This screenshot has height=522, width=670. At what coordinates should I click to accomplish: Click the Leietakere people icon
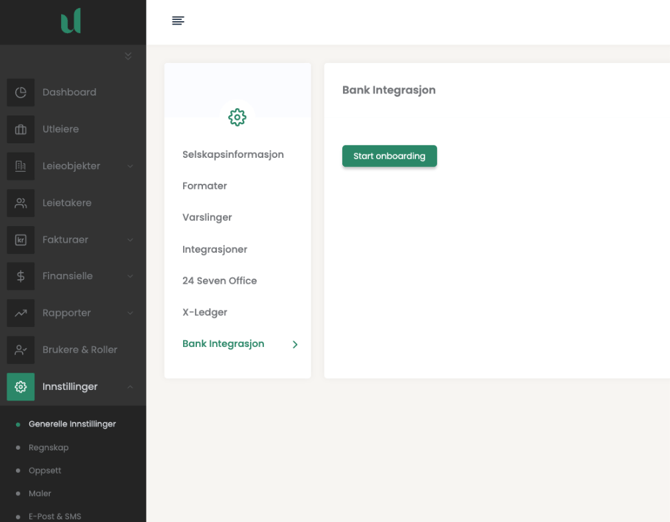coord(21,203)
